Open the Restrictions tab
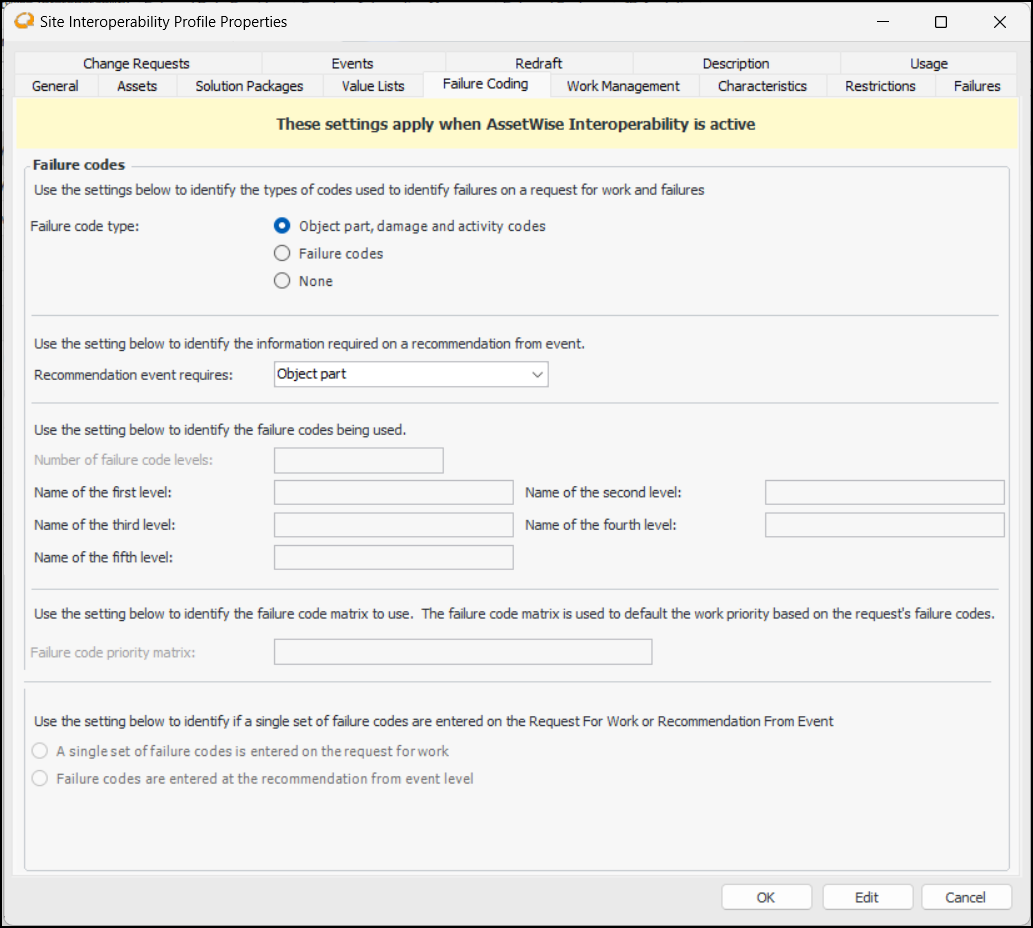Image resolution: width=1033 pixels, height=928 pixels. pos(880,86)
